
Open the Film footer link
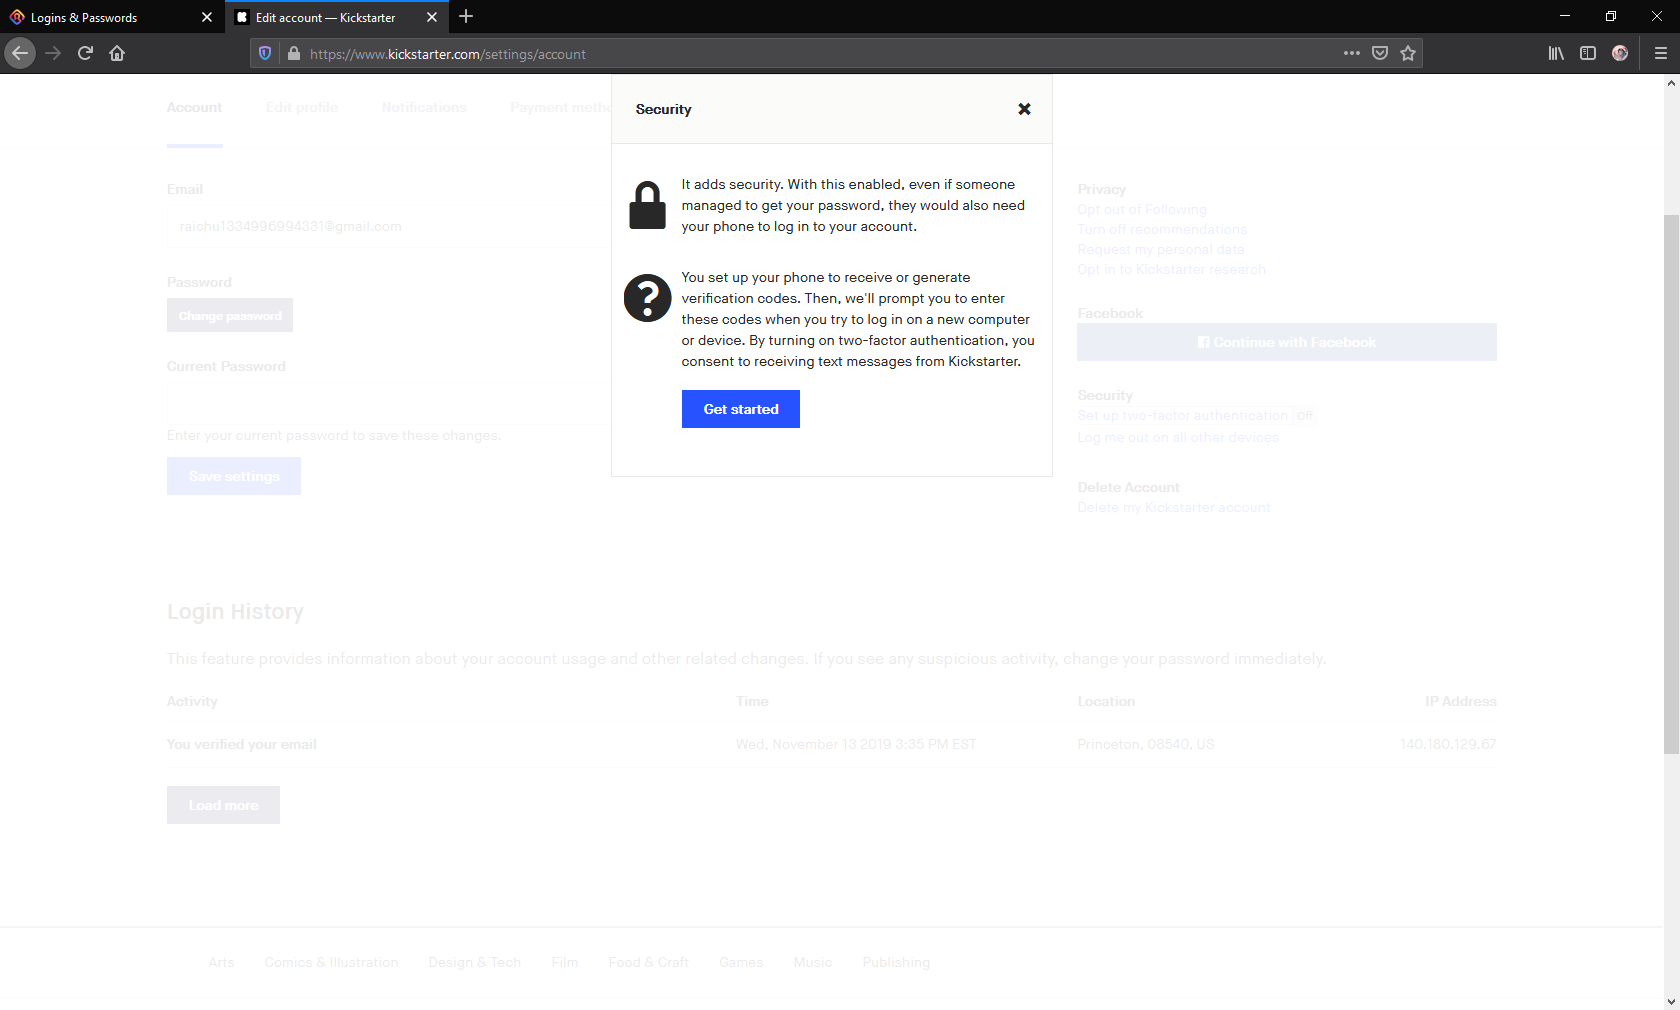[x=565, y=962]
